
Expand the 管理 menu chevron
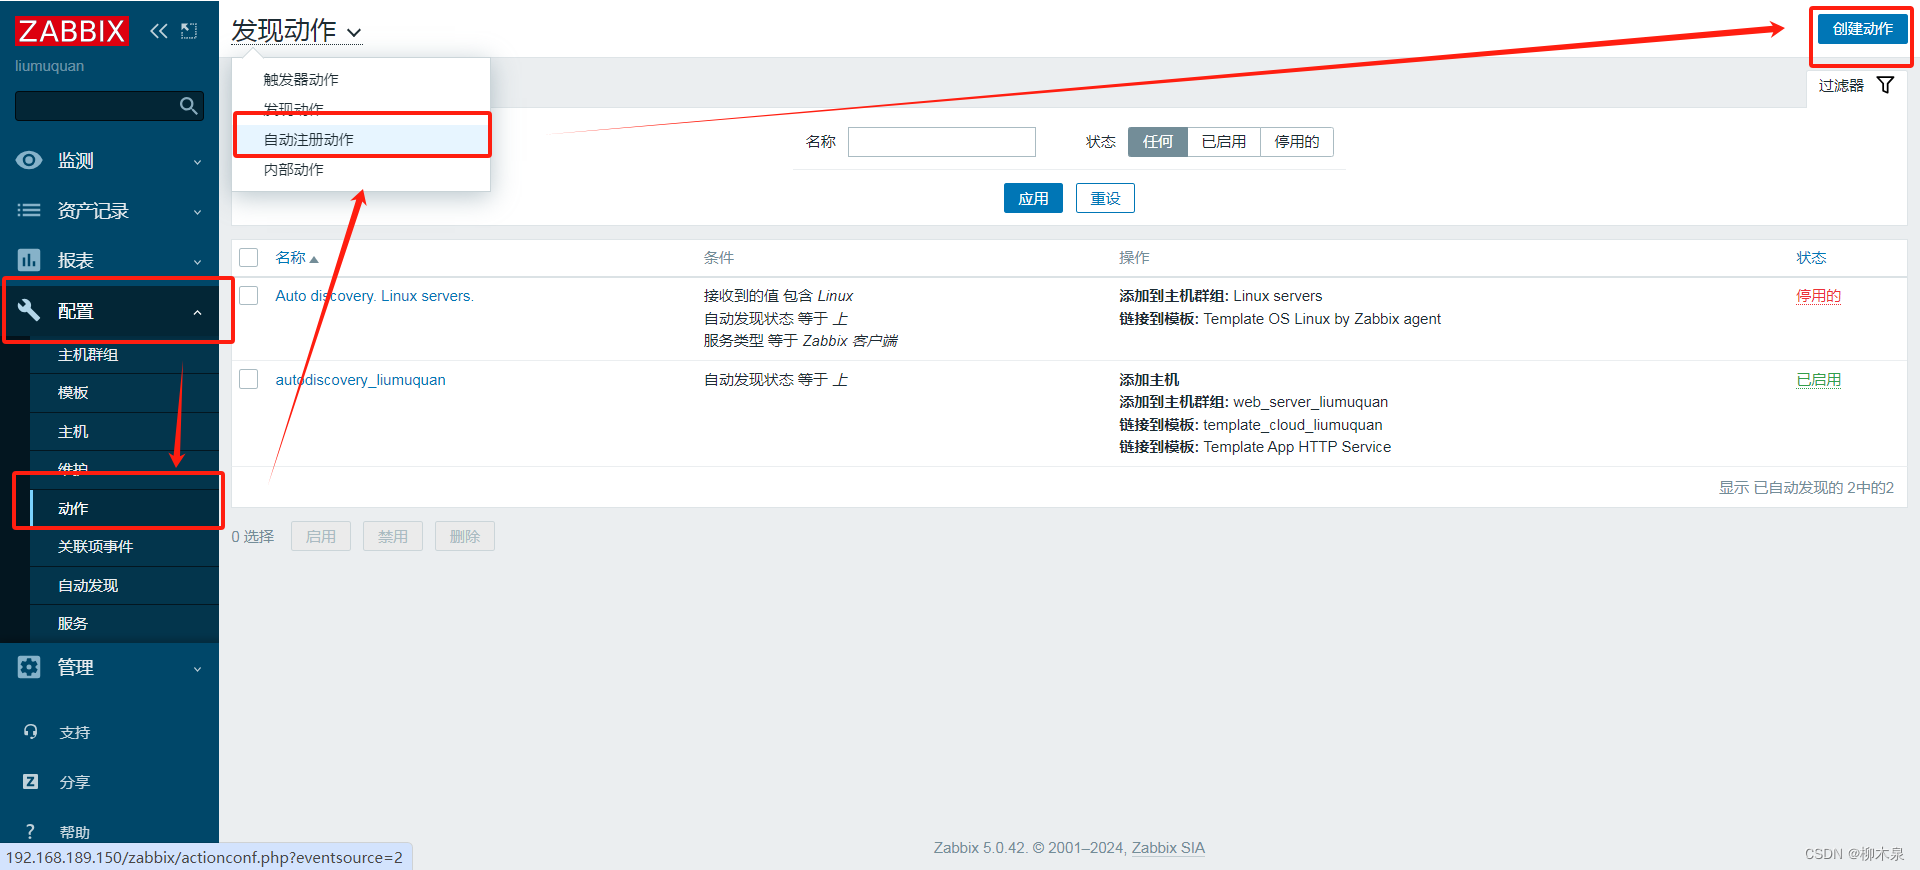point(197,669)
